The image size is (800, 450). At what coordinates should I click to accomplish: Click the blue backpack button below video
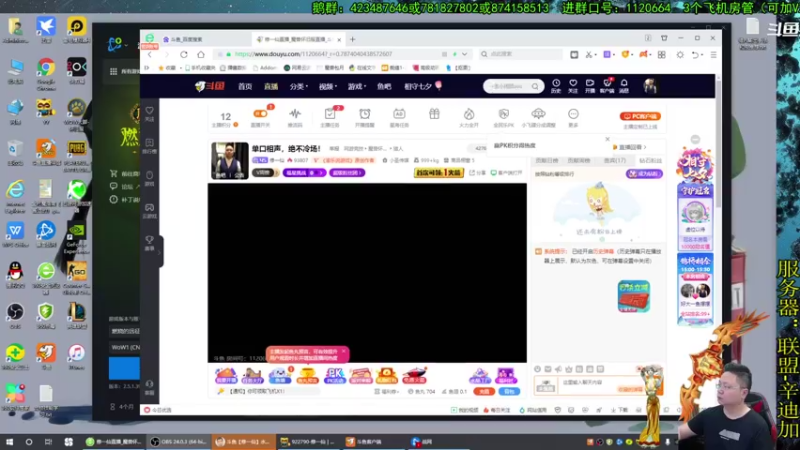pyautogui.click(x=509, y=391)
